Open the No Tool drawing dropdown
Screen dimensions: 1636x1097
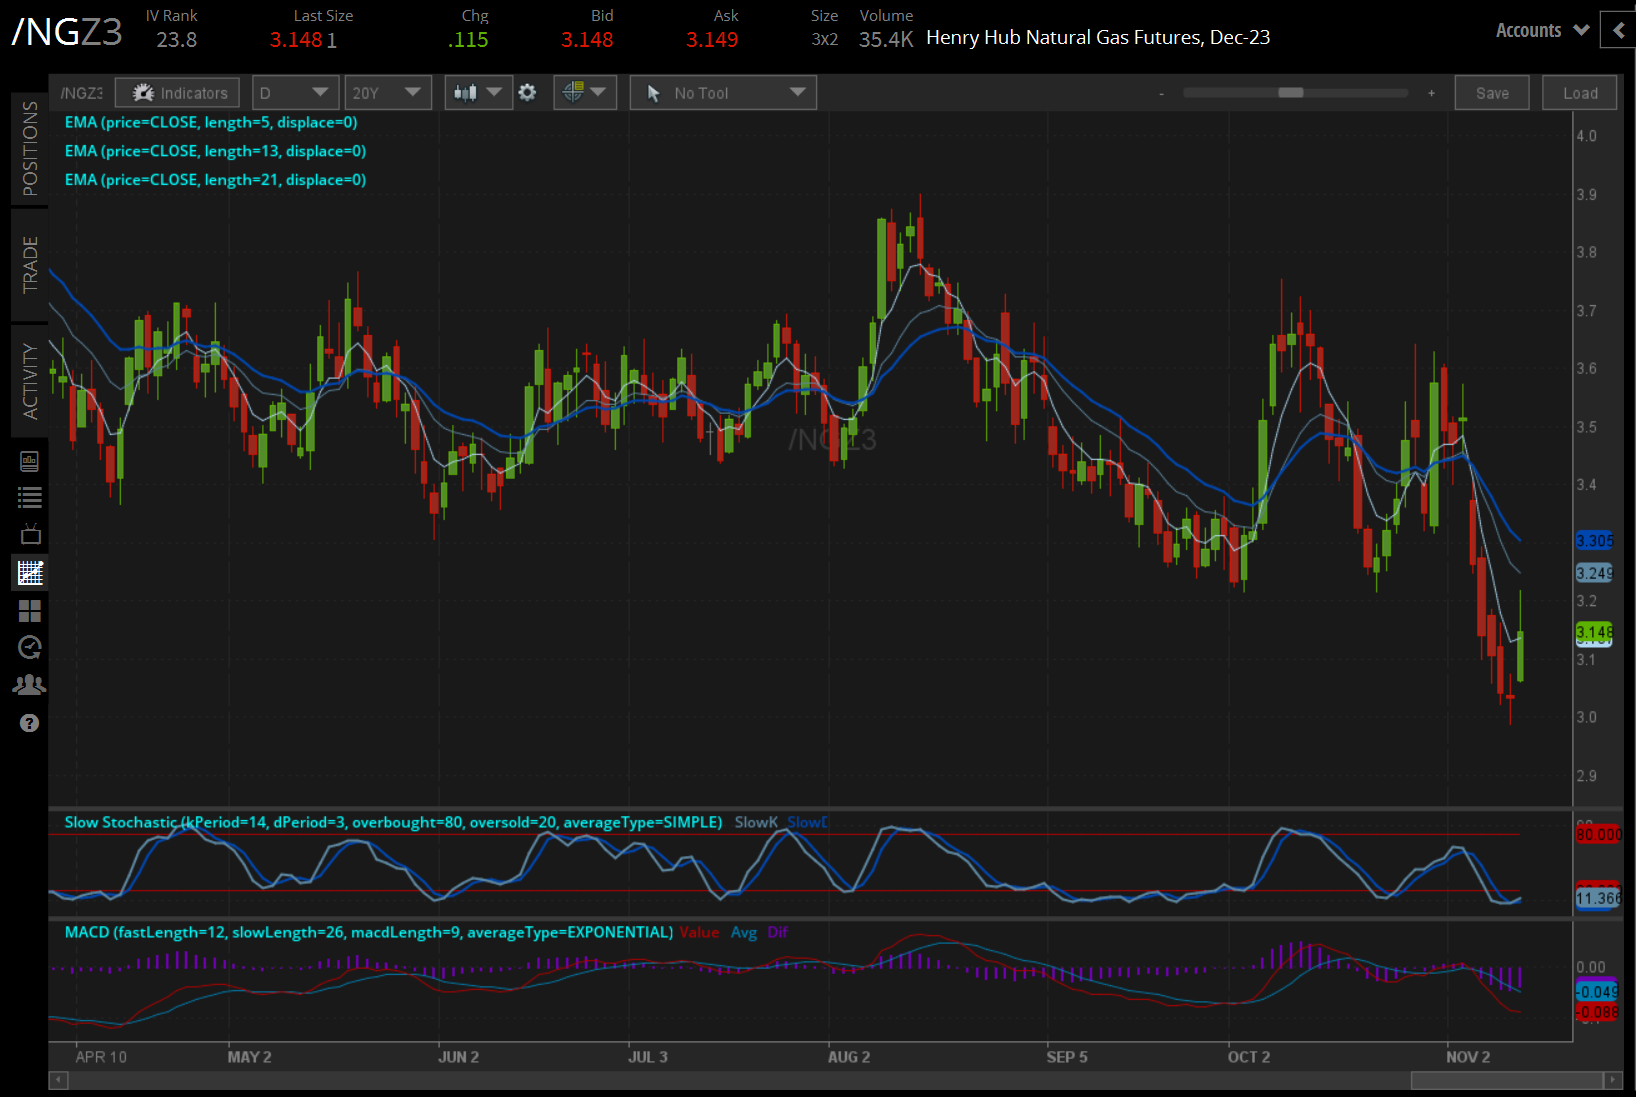[723, 93]
